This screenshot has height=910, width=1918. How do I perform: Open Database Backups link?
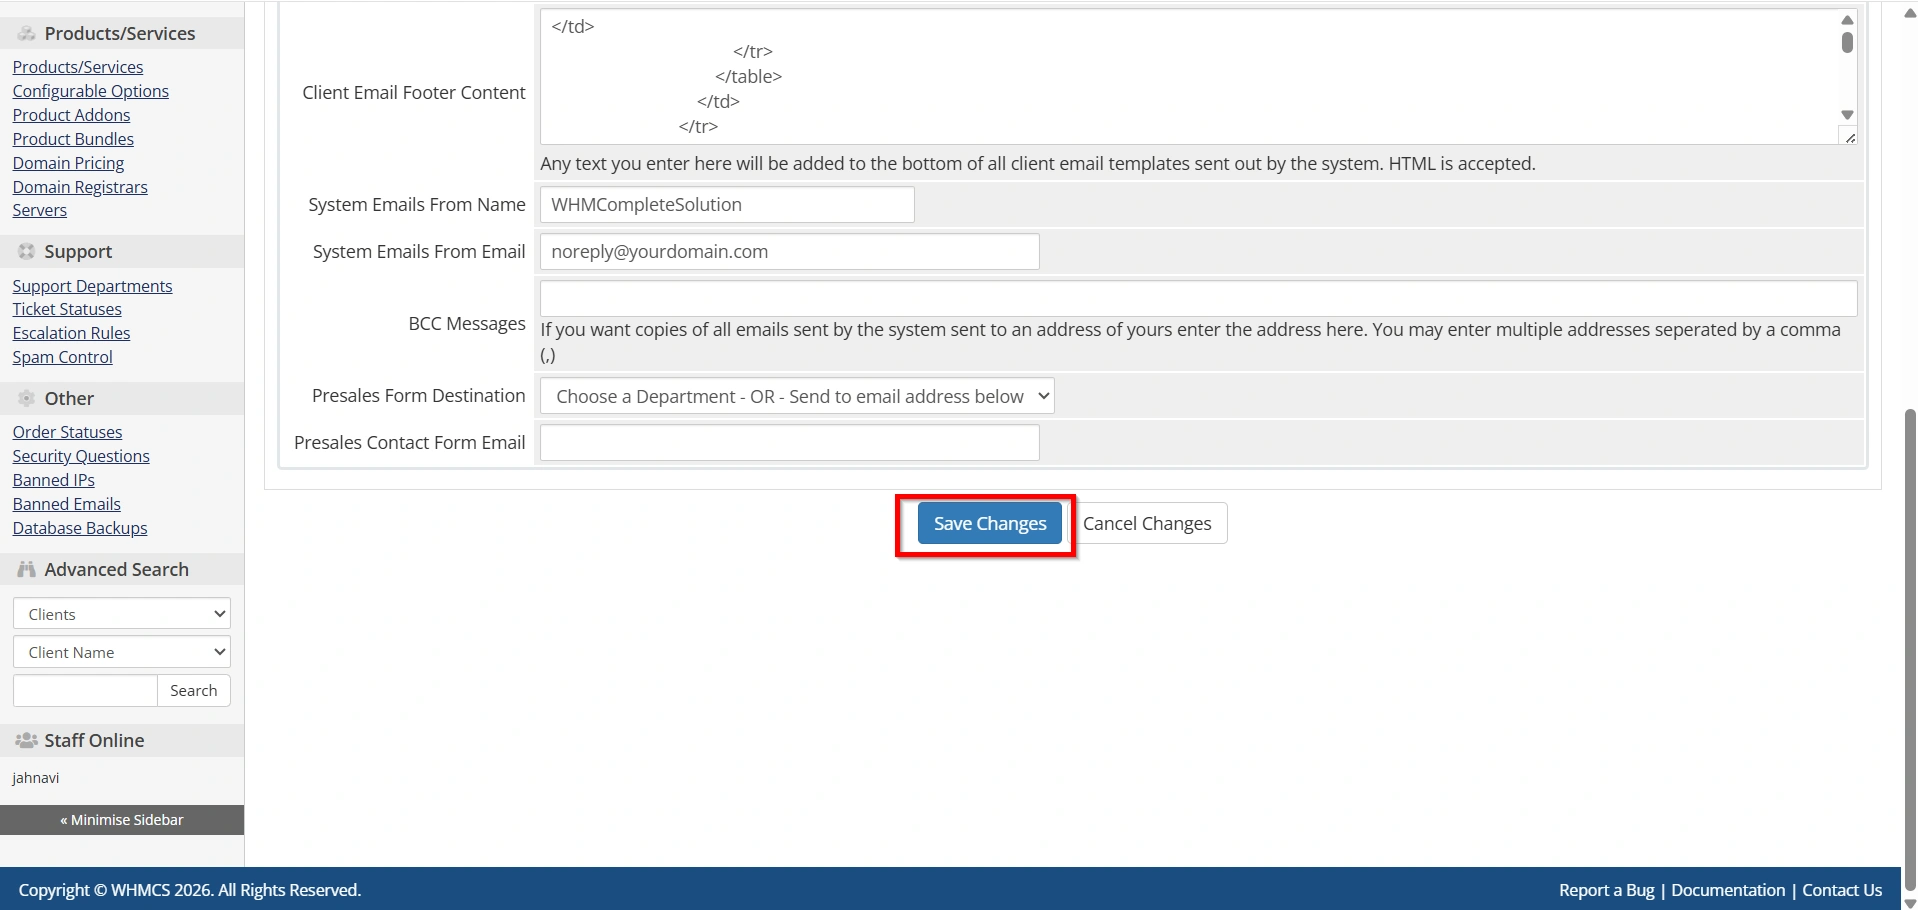coord(80,528)
